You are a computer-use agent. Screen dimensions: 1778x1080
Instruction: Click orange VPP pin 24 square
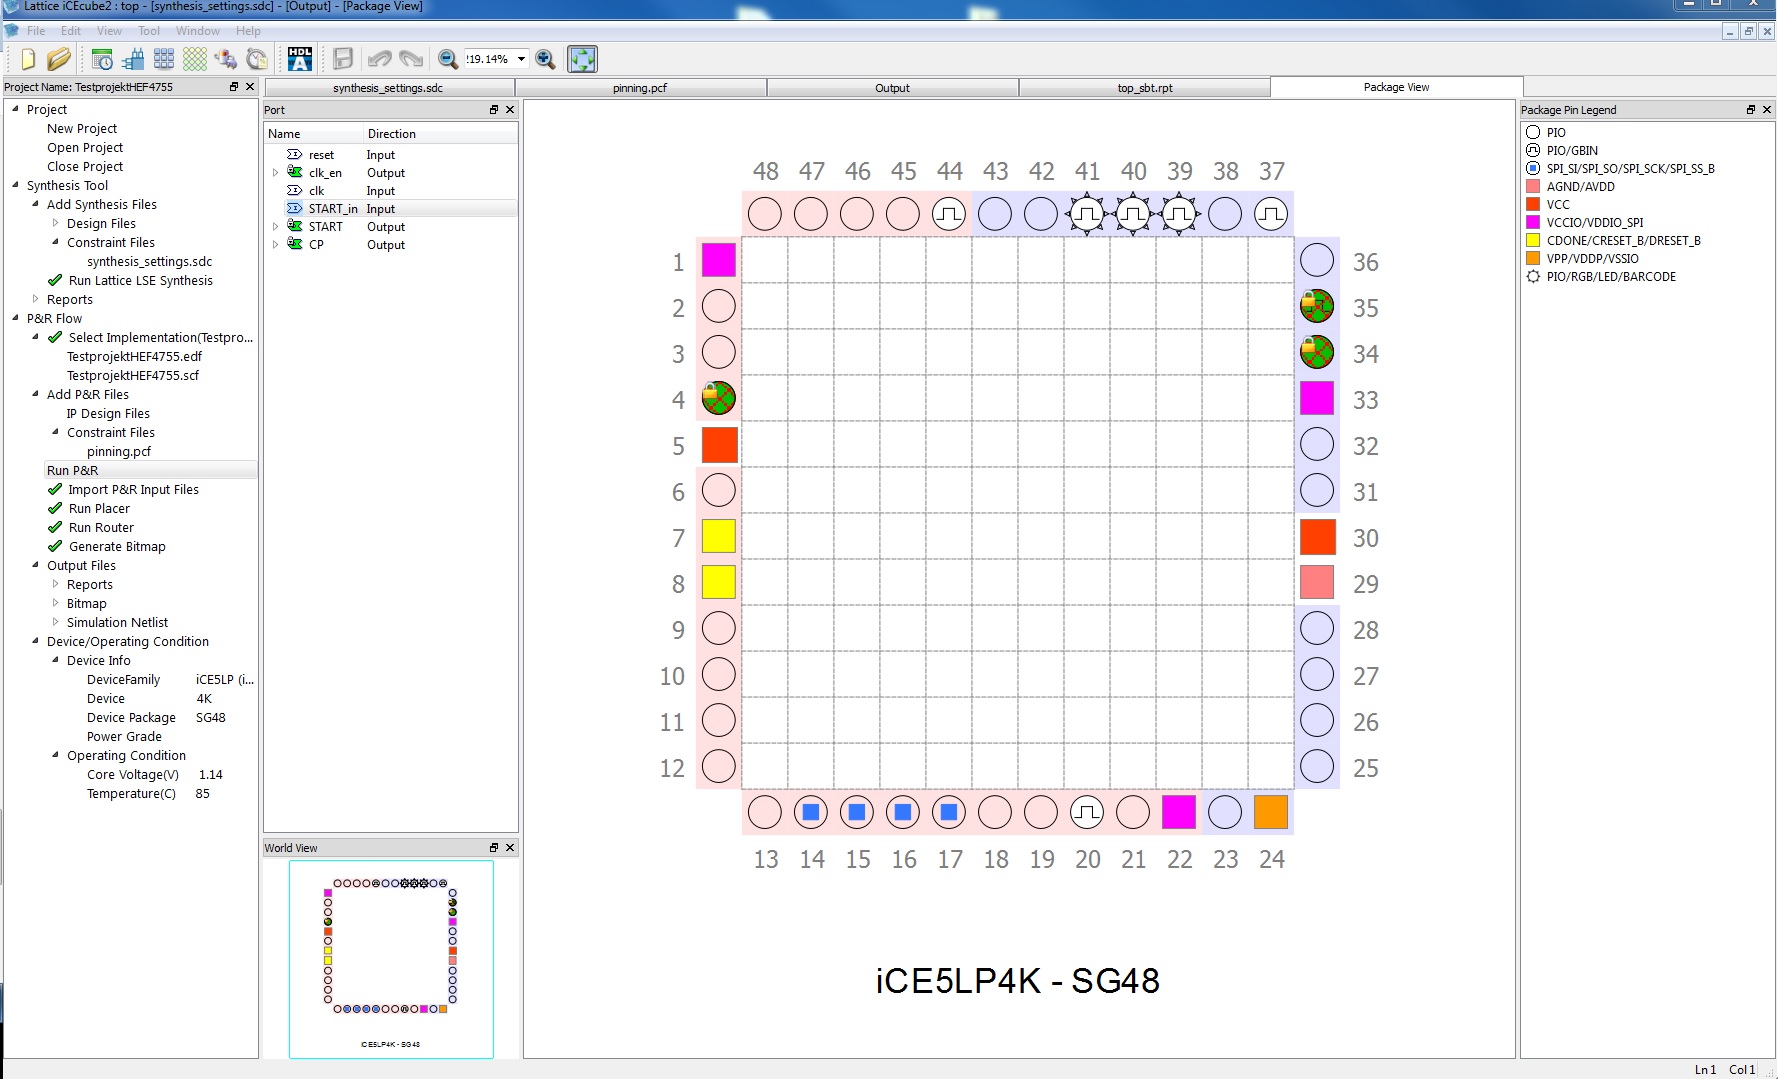pos(1271,812)
